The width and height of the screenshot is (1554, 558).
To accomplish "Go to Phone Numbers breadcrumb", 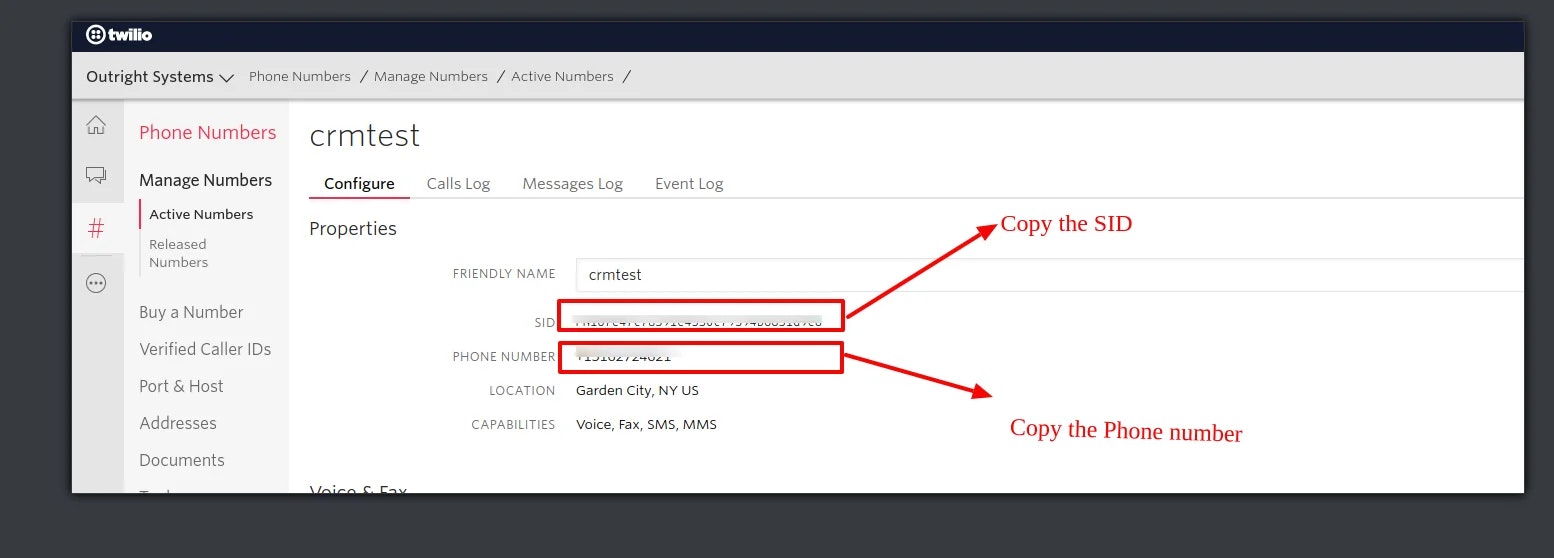I will point(300,76).
